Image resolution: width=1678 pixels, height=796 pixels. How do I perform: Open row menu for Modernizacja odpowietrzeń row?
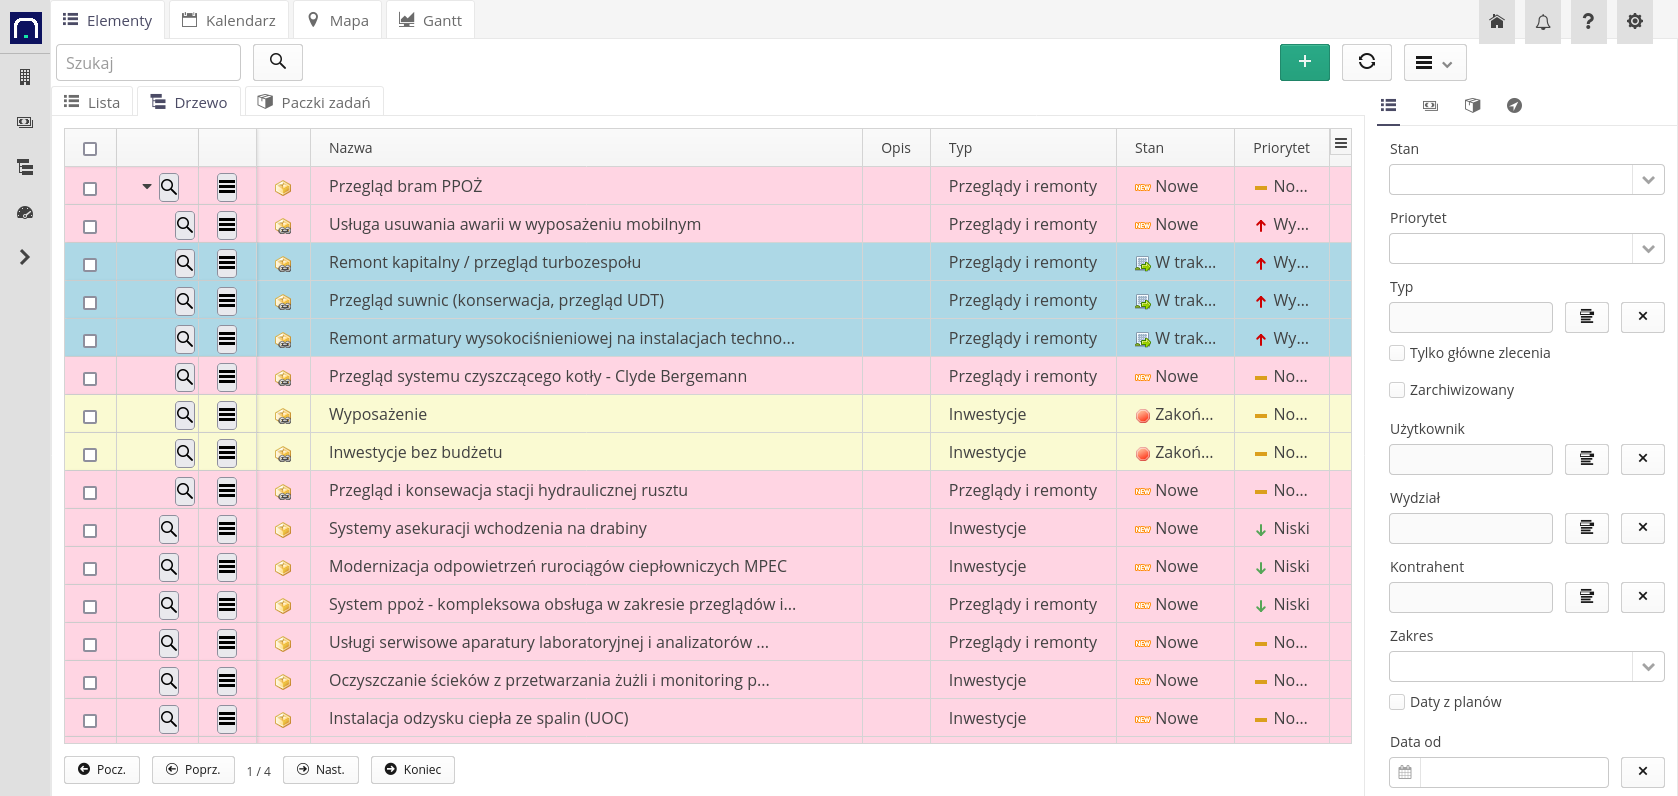227,566
